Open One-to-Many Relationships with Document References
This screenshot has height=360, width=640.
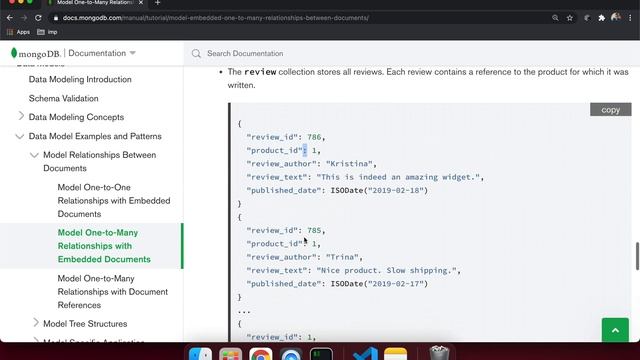click(113, 291)
